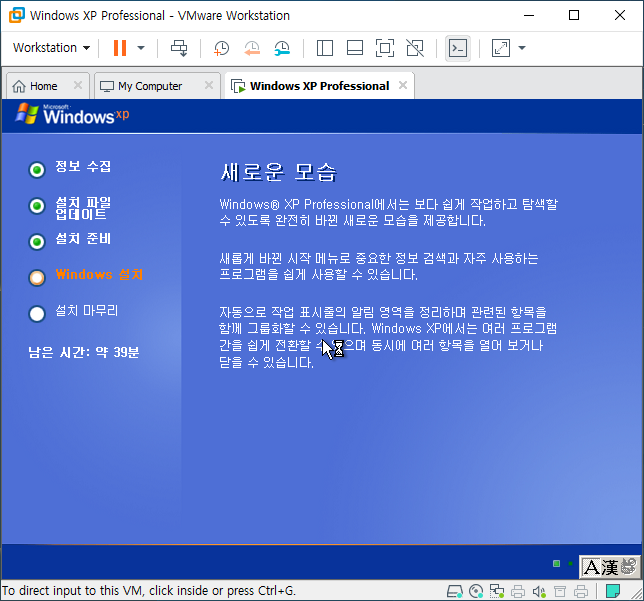Toggle the thumbnail bar view
Viewport: 644px width, 601px height.
point(355,48)
